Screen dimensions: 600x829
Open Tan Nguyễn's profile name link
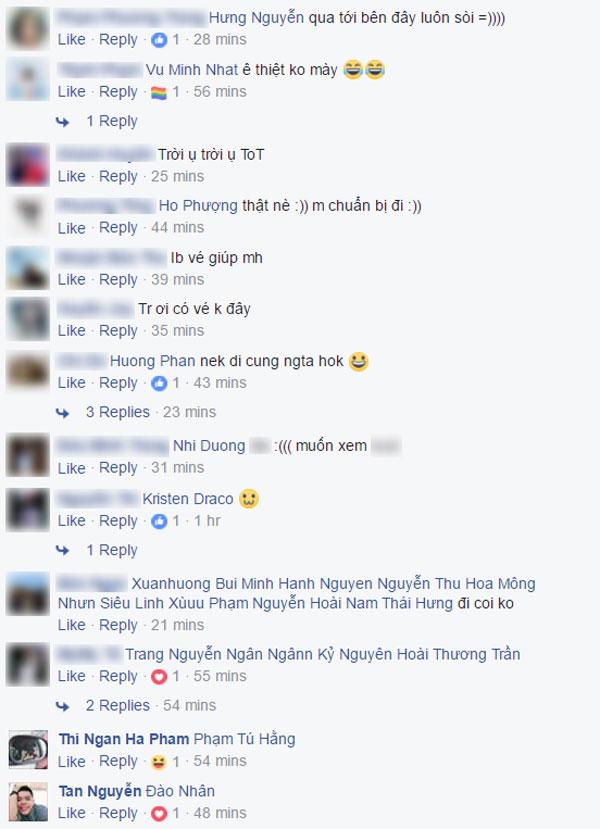click(100, 791)
